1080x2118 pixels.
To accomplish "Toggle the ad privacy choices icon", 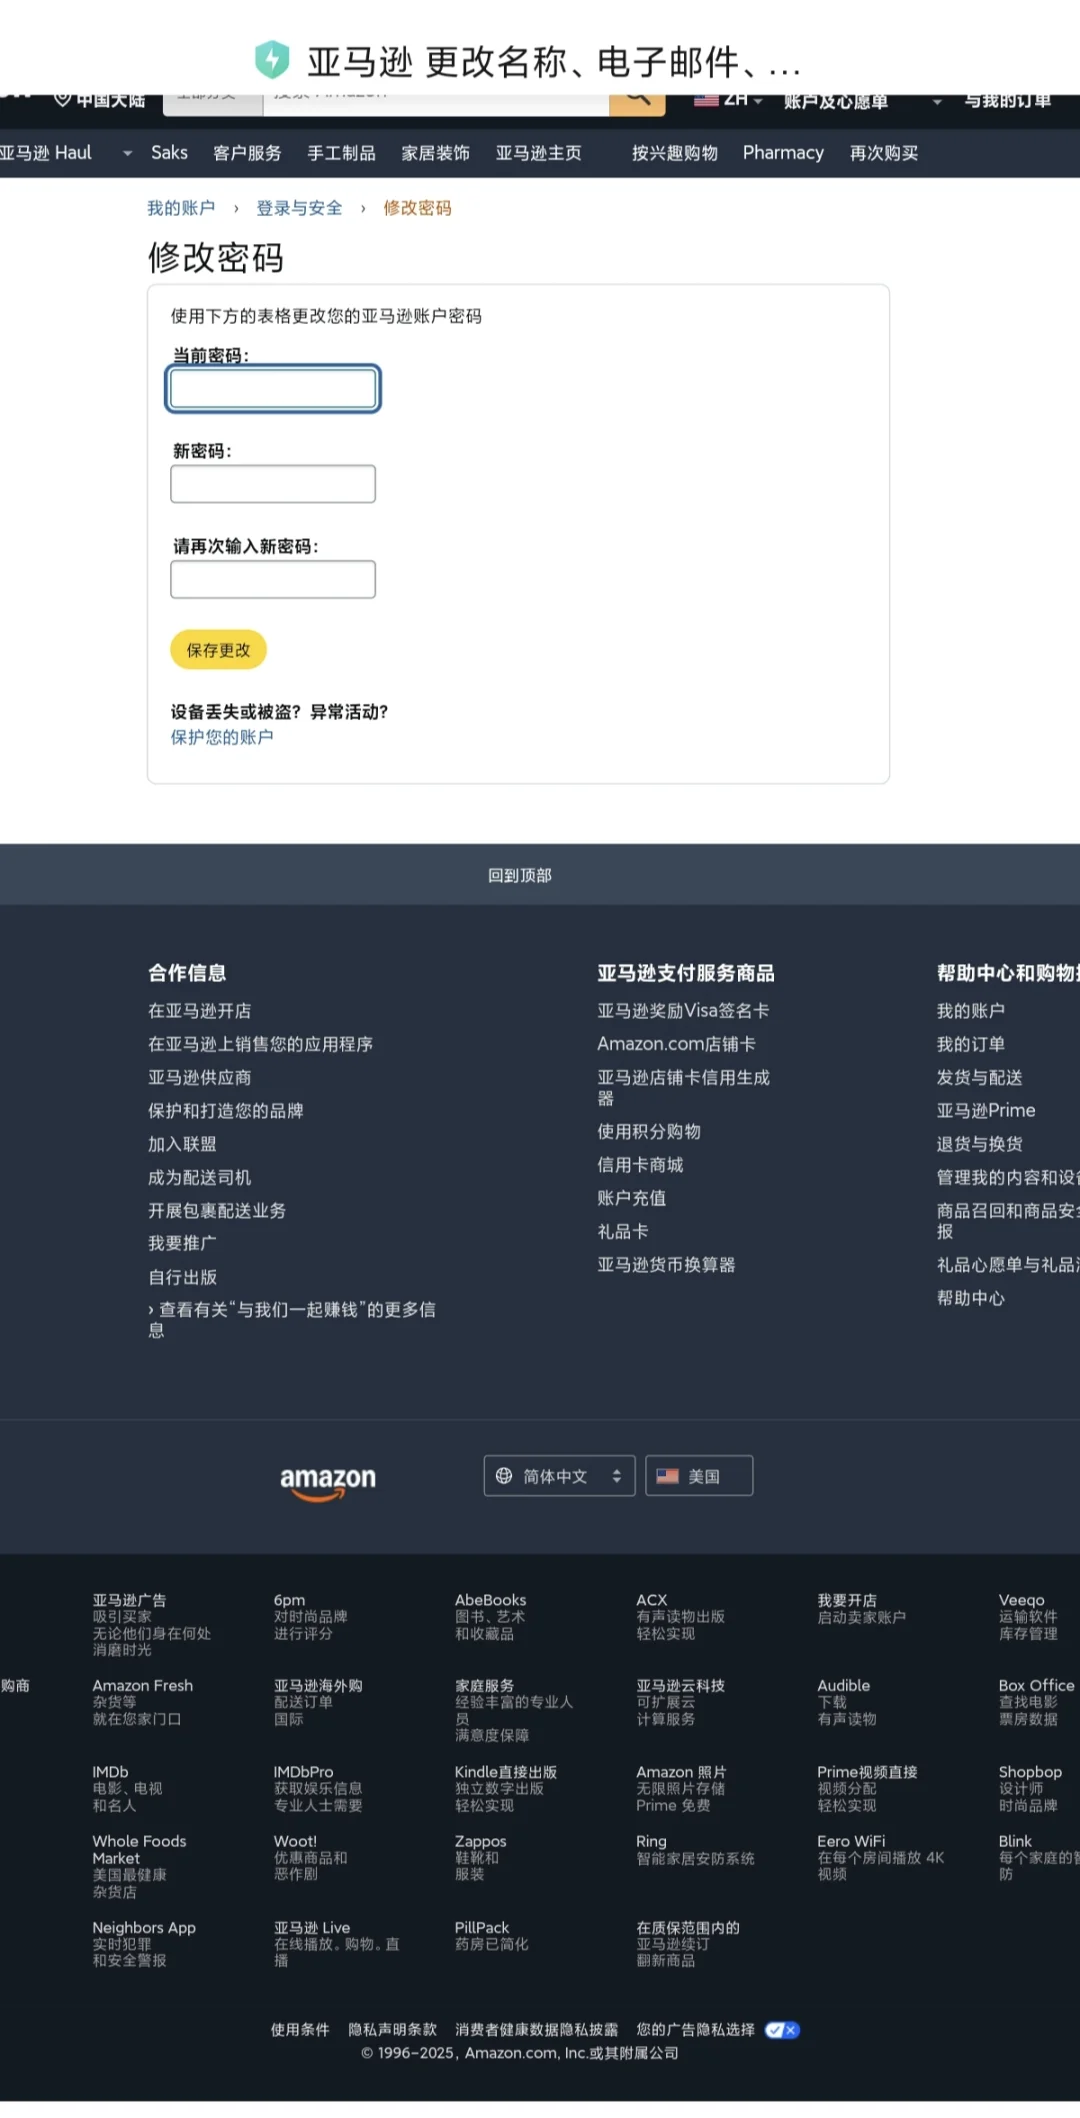I will (x=782, y=2030).
